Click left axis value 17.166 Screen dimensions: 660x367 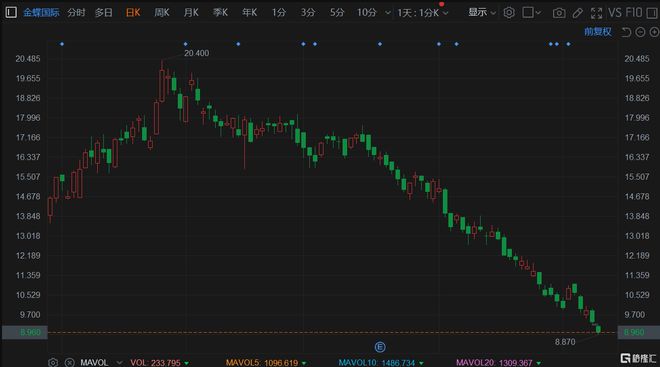click(28, 138)
